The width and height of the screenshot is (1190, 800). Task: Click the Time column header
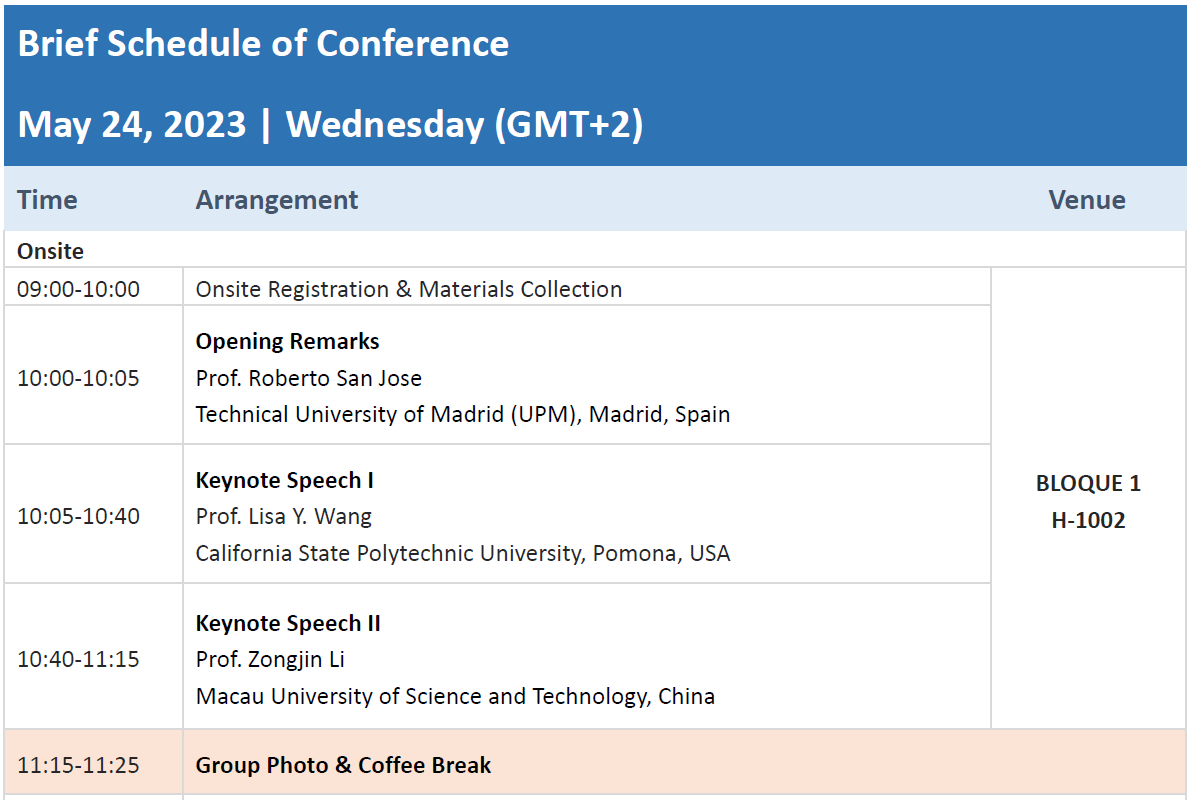47,200
